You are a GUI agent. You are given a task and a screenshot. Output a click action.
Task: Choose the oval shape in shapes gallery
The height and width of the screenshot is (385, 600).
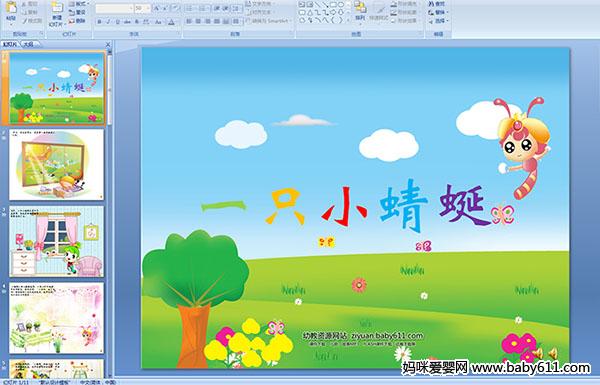[x=341, y=4]
